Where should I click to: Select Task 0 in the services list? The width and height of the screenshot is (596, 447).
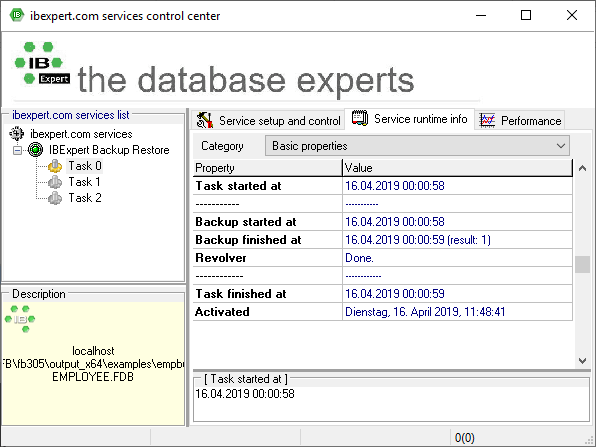click(x=85, y=166)
